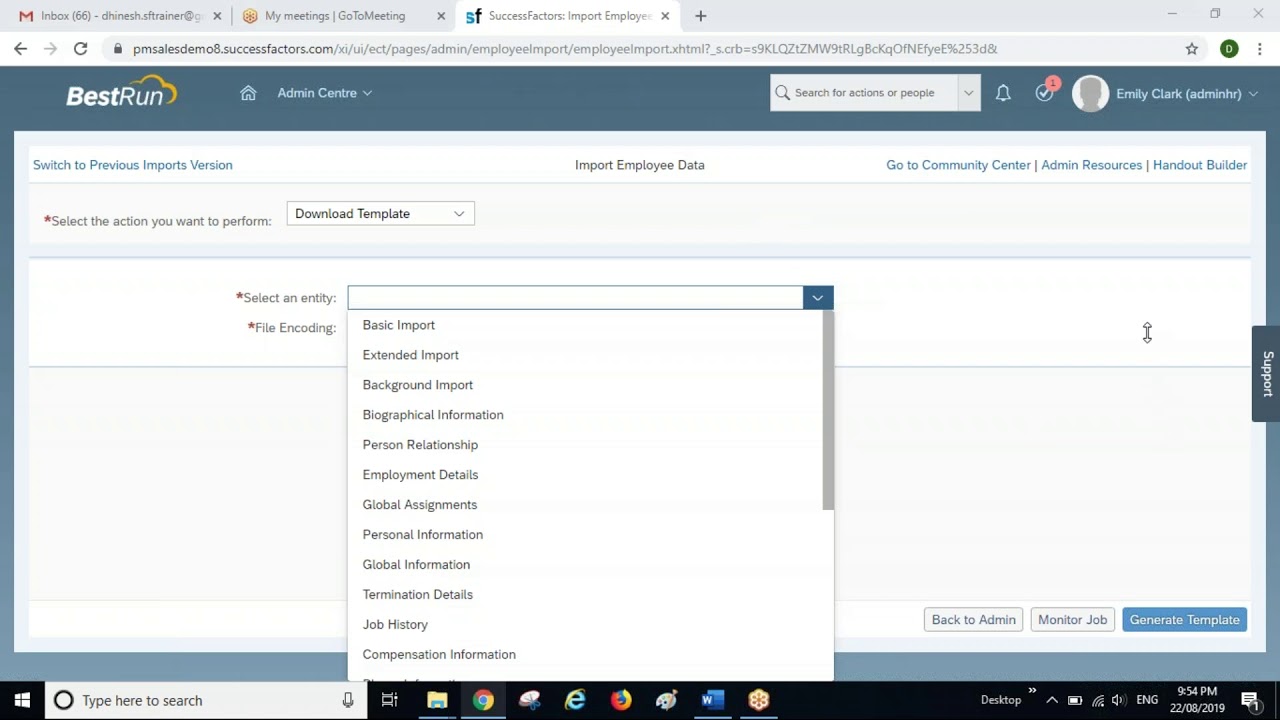Open Firefox from the taskbar
Screen dimensions: 1280x720
pyautogui.click(x=621, y=700)
